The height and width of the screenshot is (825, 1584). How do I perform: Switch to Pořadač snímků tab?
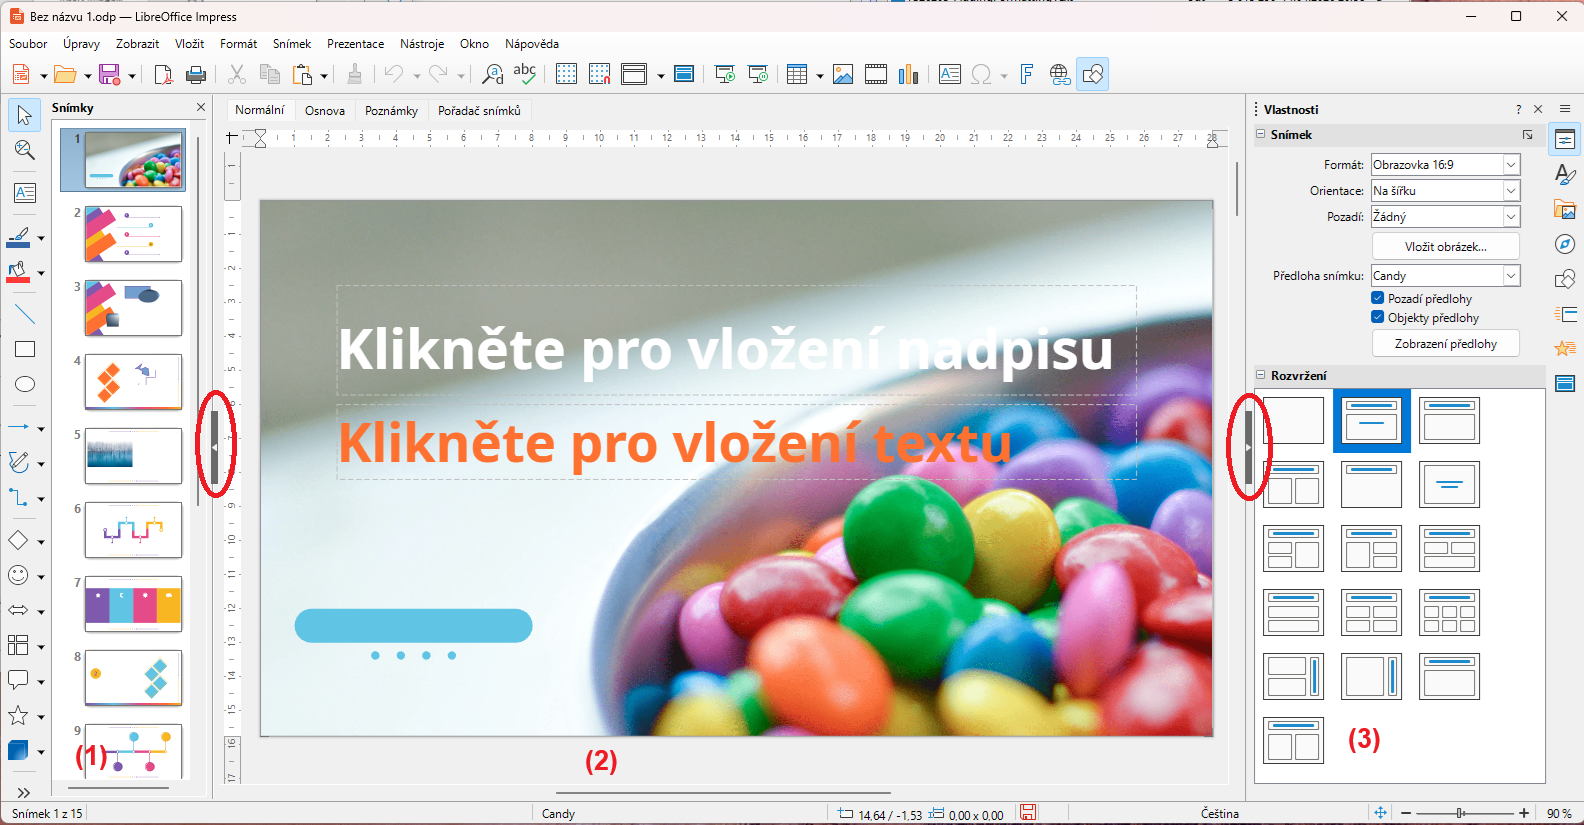(479, 111)
